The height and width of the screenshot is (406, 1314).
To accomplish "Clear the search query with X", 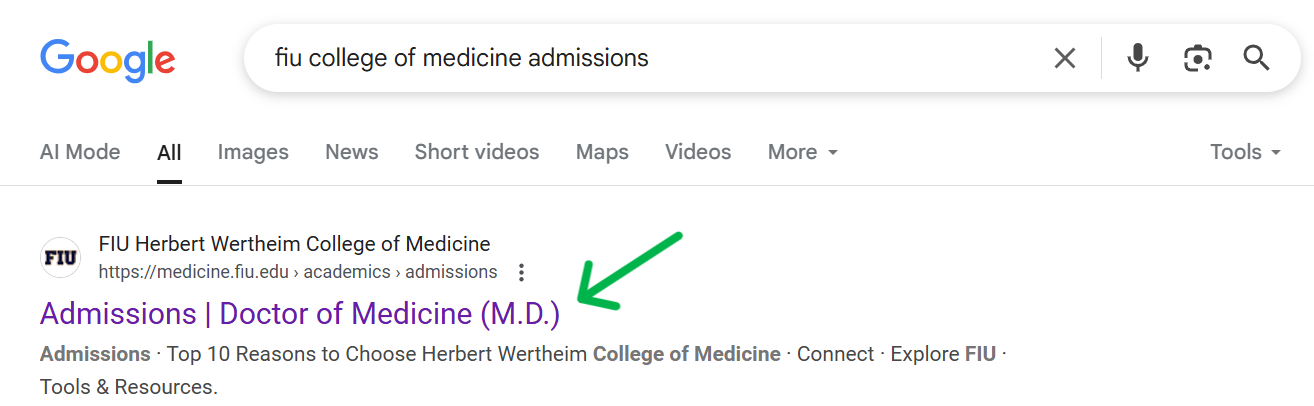I will 1065,58.
